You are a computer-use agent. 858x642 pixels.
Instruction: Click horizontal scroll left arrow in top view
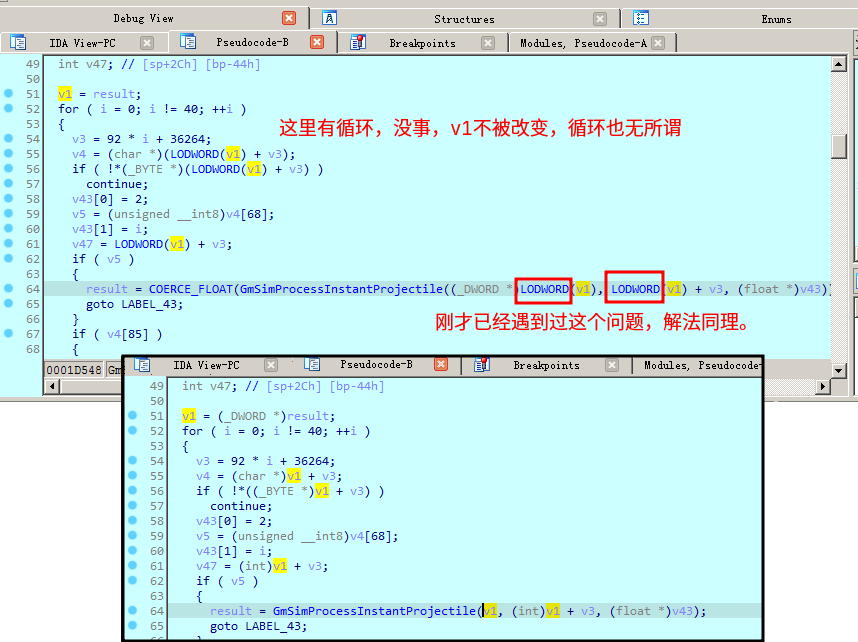(52, 386)
